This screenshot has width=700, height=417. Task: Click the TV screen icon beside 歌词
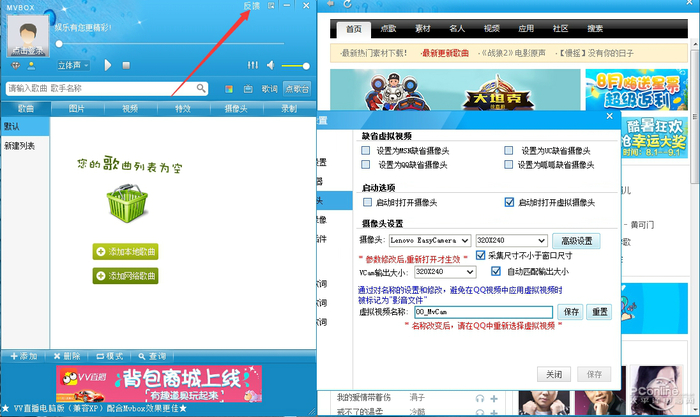tap(248, 89)
